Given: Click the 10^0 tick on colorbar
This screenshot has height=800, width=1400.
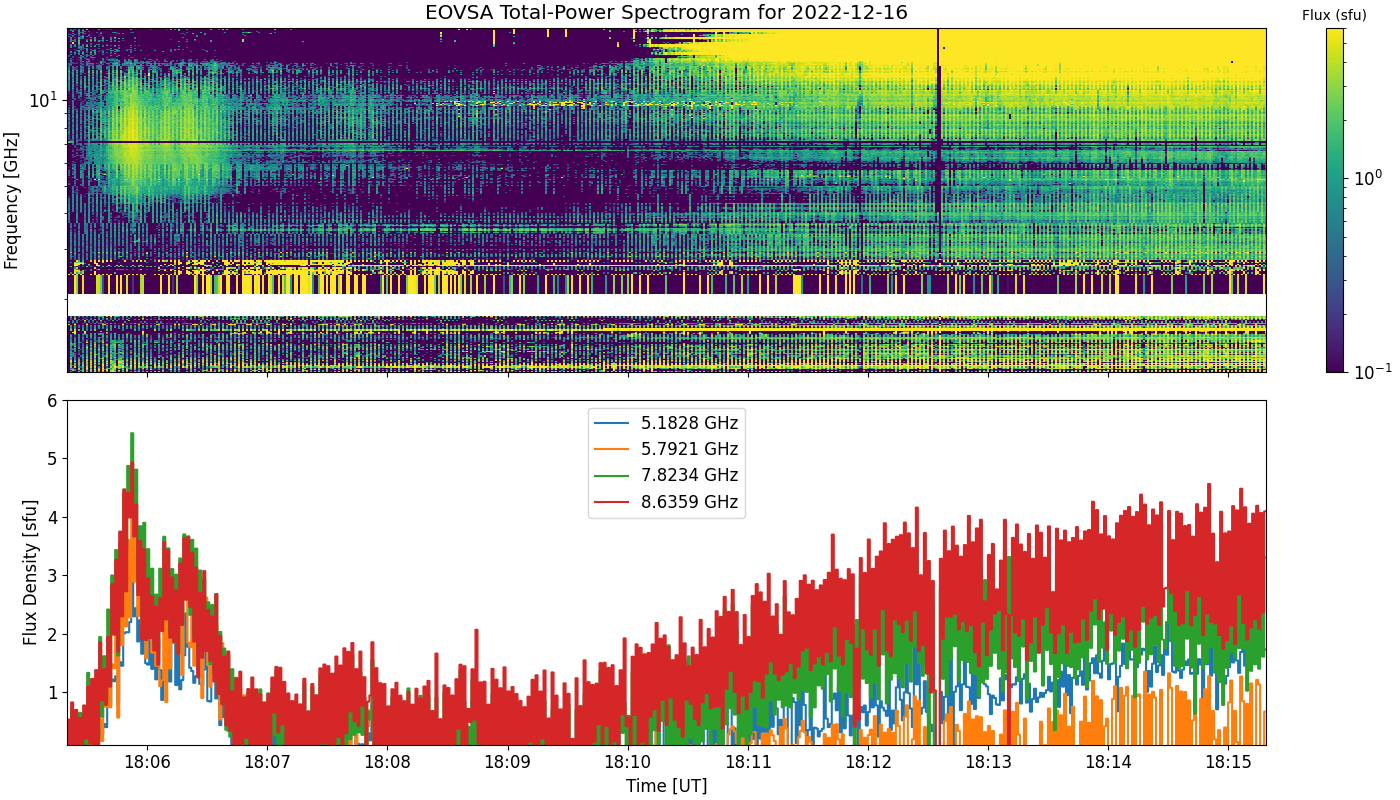Looking at the screenshot, I should coord(1366,178).
